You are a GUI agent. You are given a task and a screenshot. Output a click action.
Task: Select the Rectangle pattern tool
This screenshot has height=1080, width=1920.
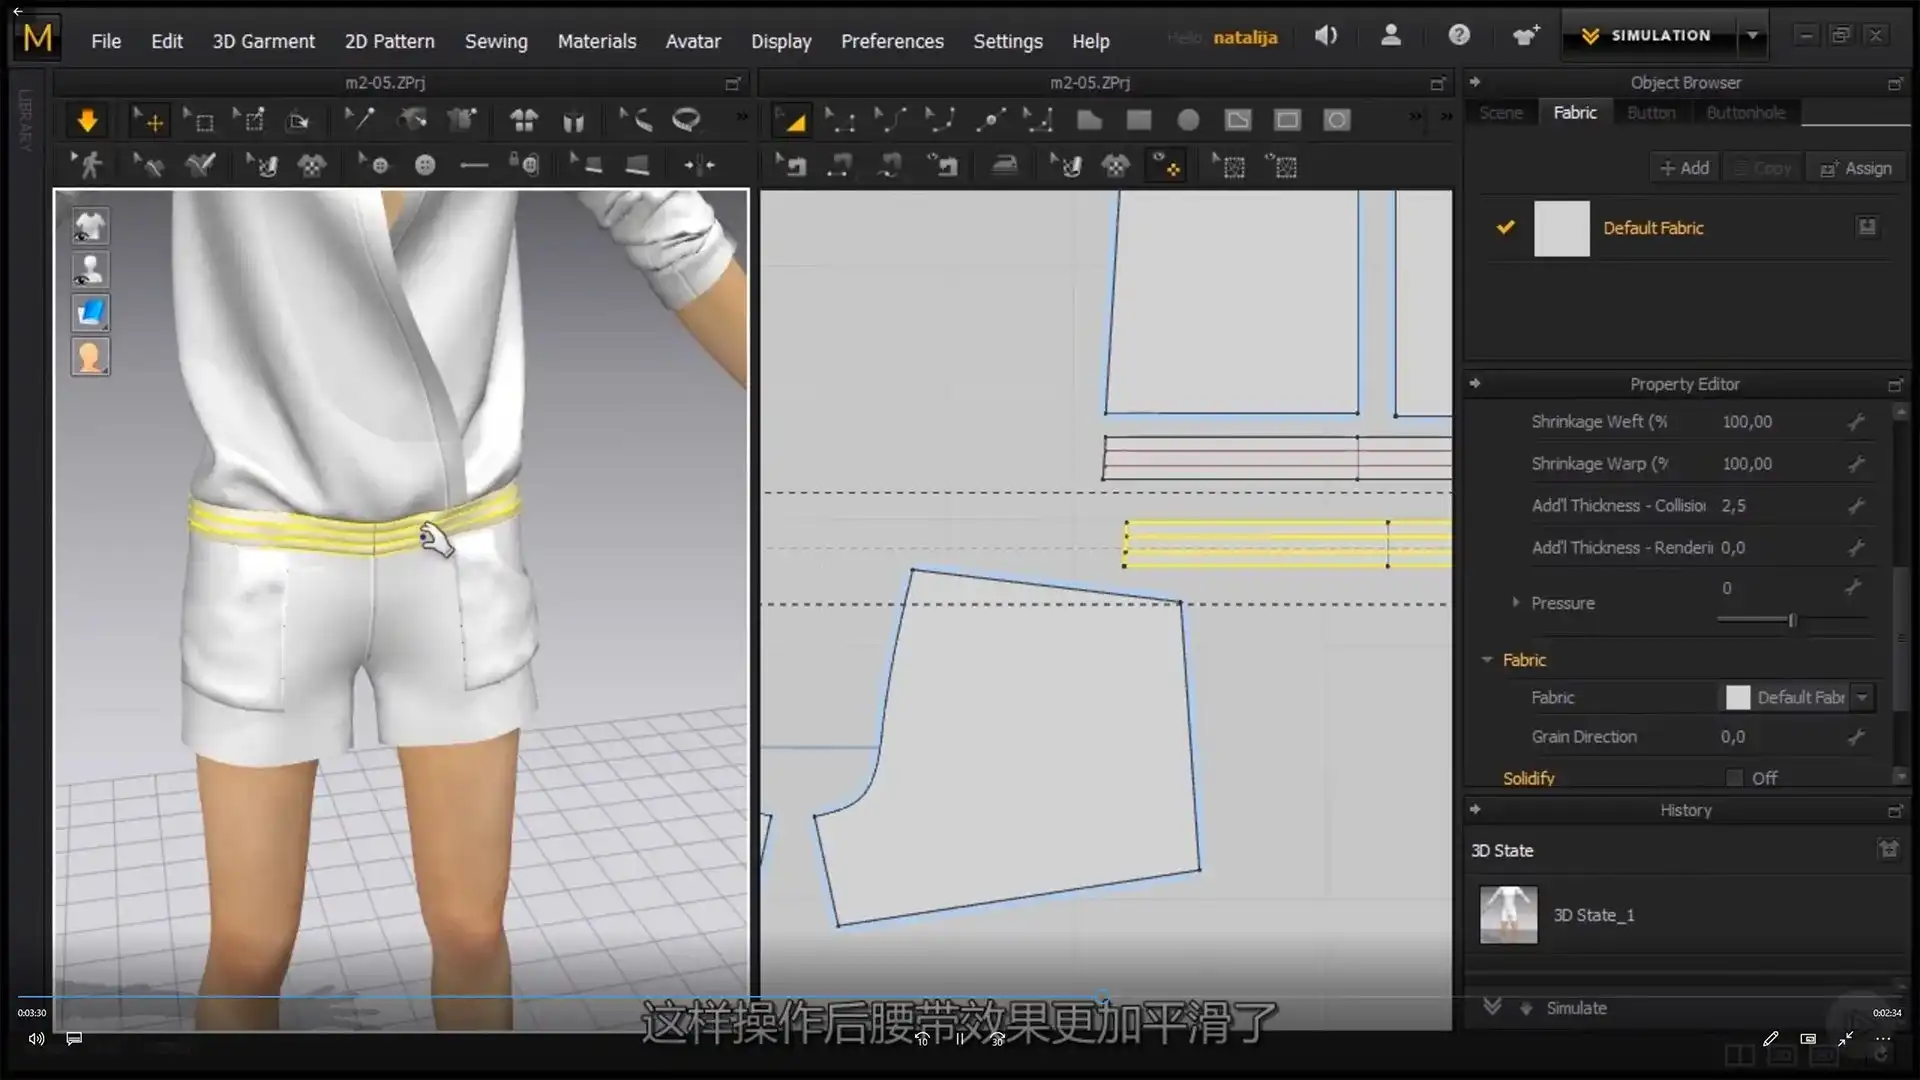coord(1139,121)
